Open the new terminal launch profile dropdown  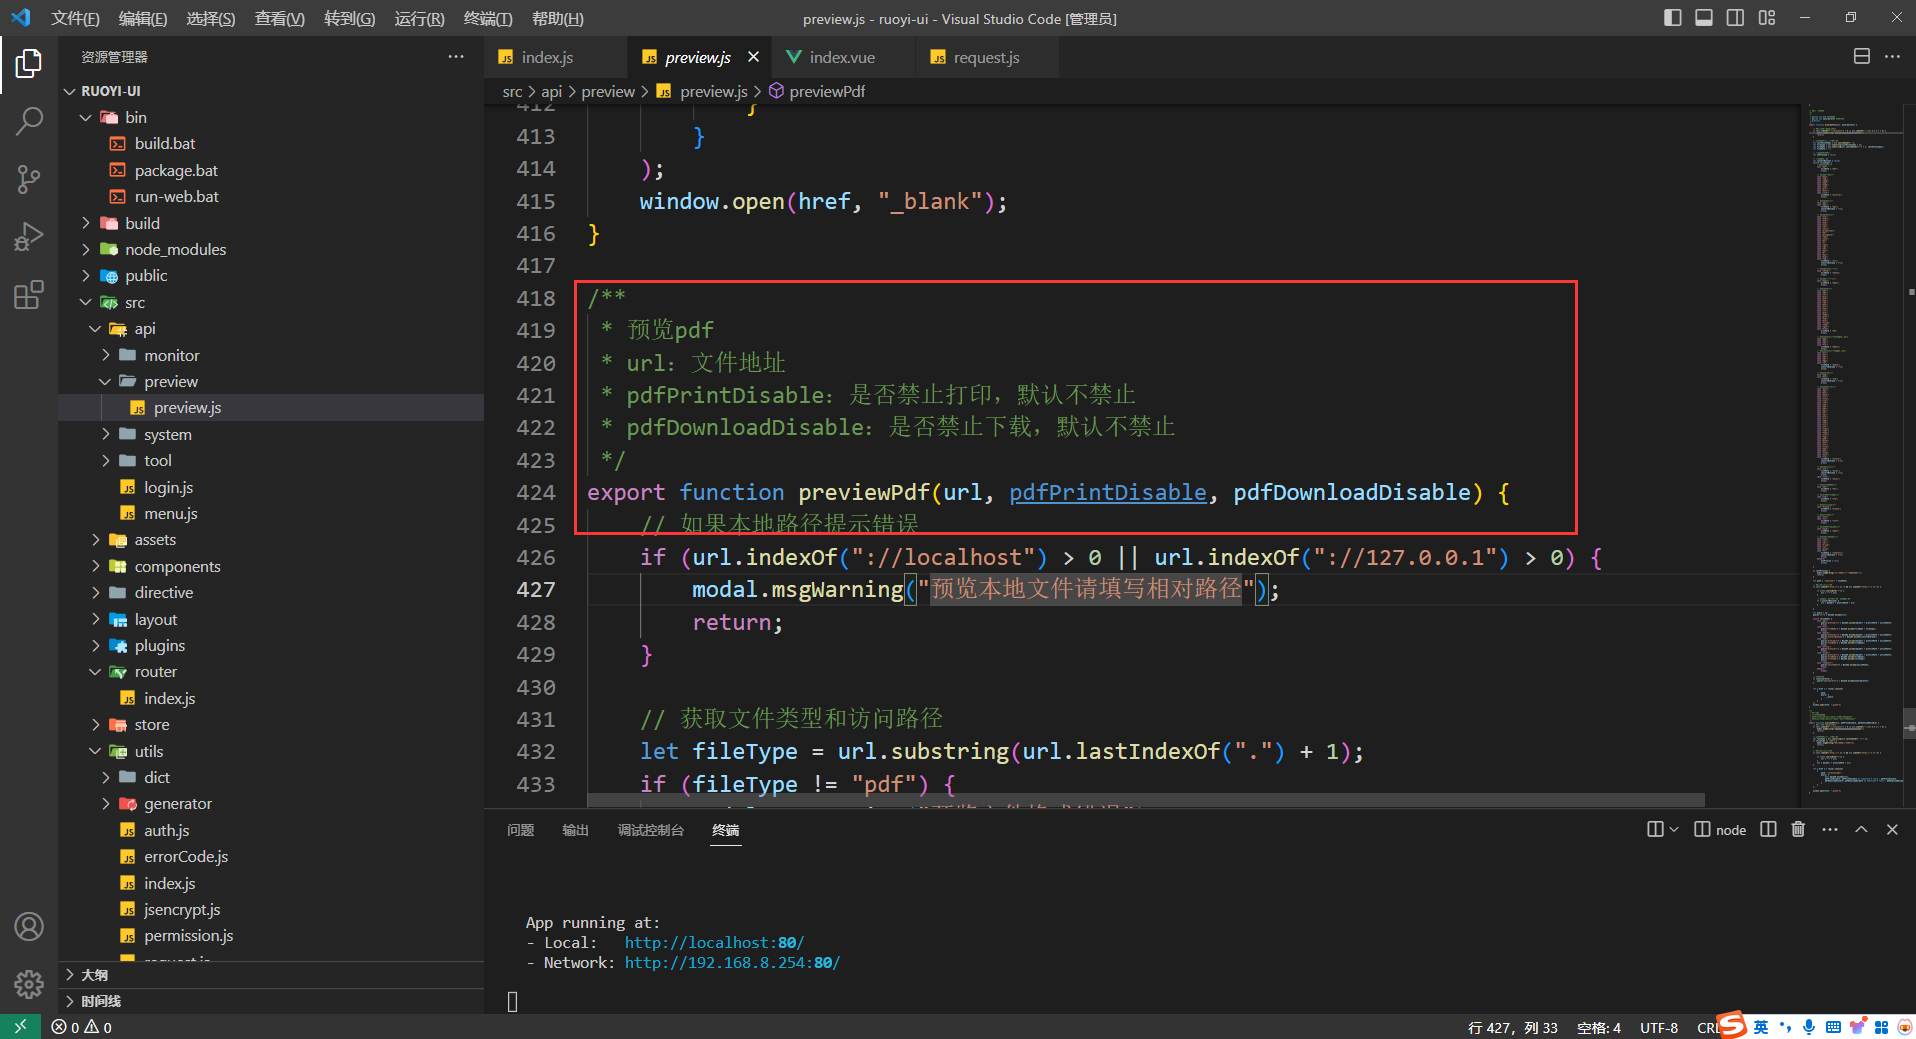tap(1674, 829)
